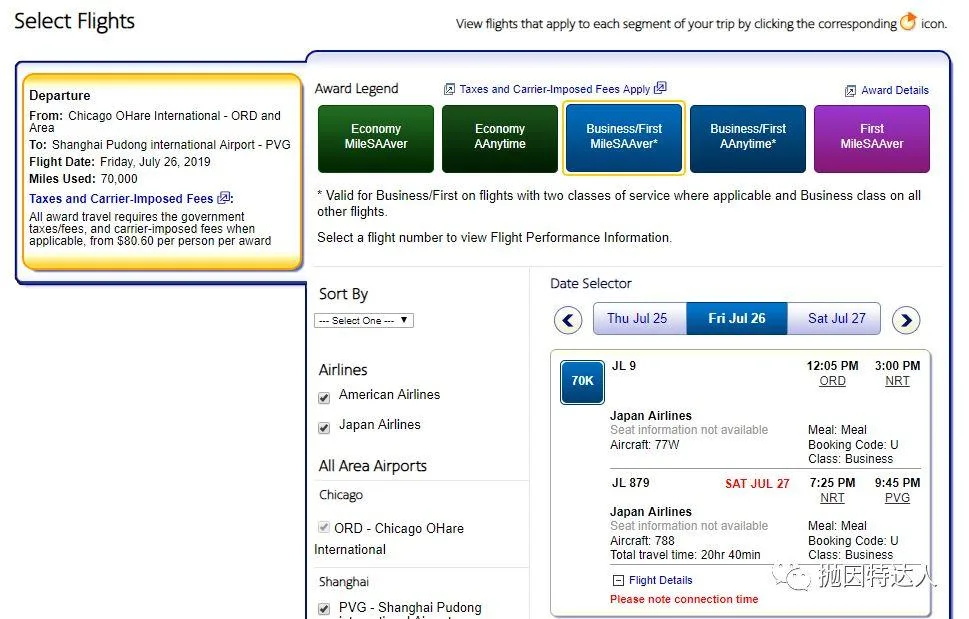Select the 70K award badge for JL 9
The width and height of the screenshot is (969, 619).
582,382
